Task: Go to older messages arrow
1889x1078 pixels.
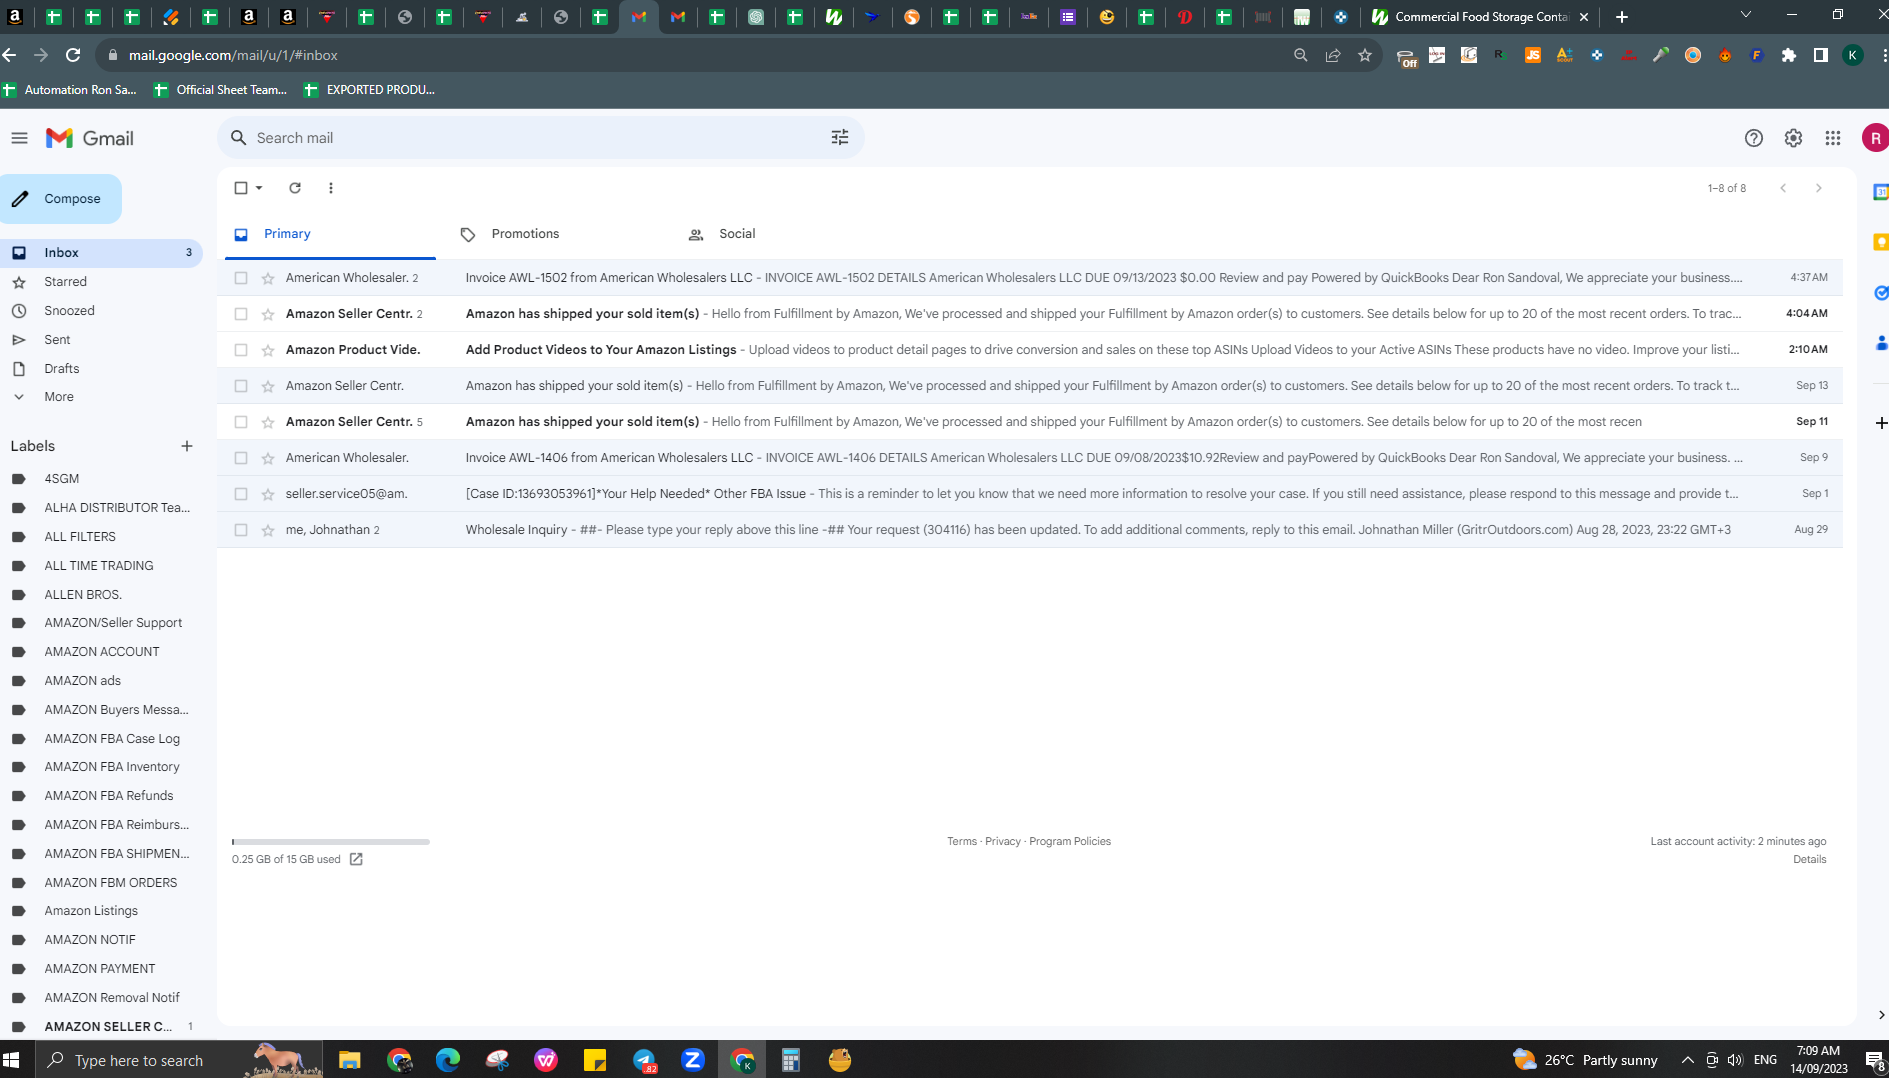Action: (1819, 188)
